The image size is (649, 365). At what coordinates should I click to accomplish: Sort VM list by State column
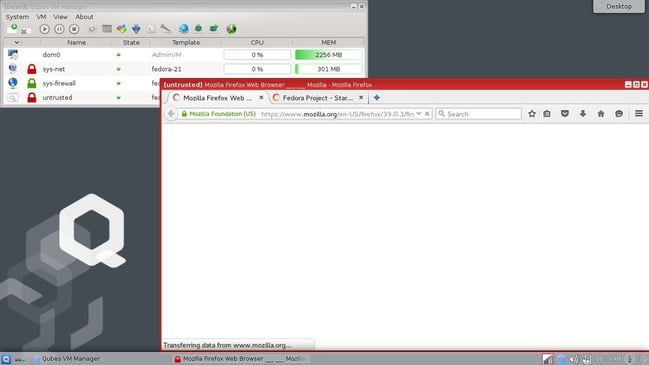coord(131,42)
